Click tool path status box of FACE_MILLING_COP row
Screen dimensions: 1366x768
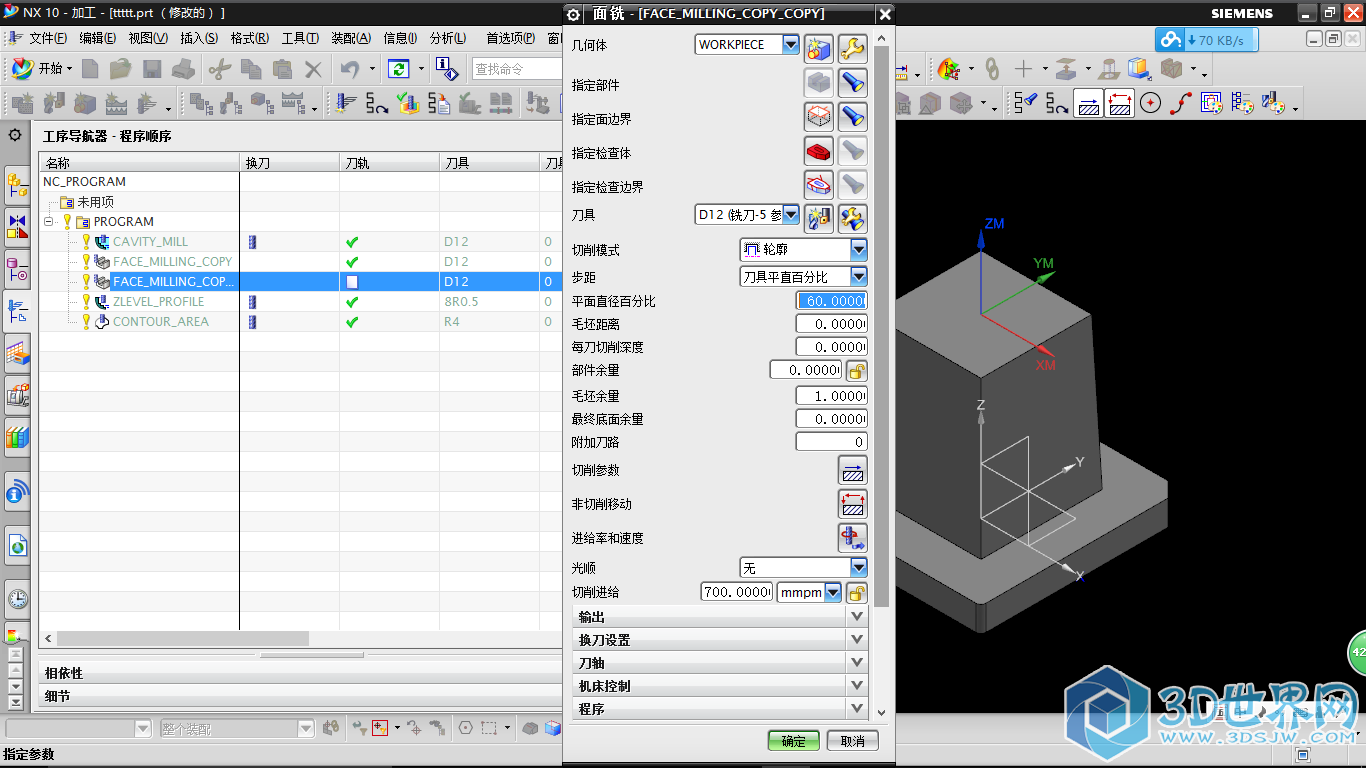[352, 282]
